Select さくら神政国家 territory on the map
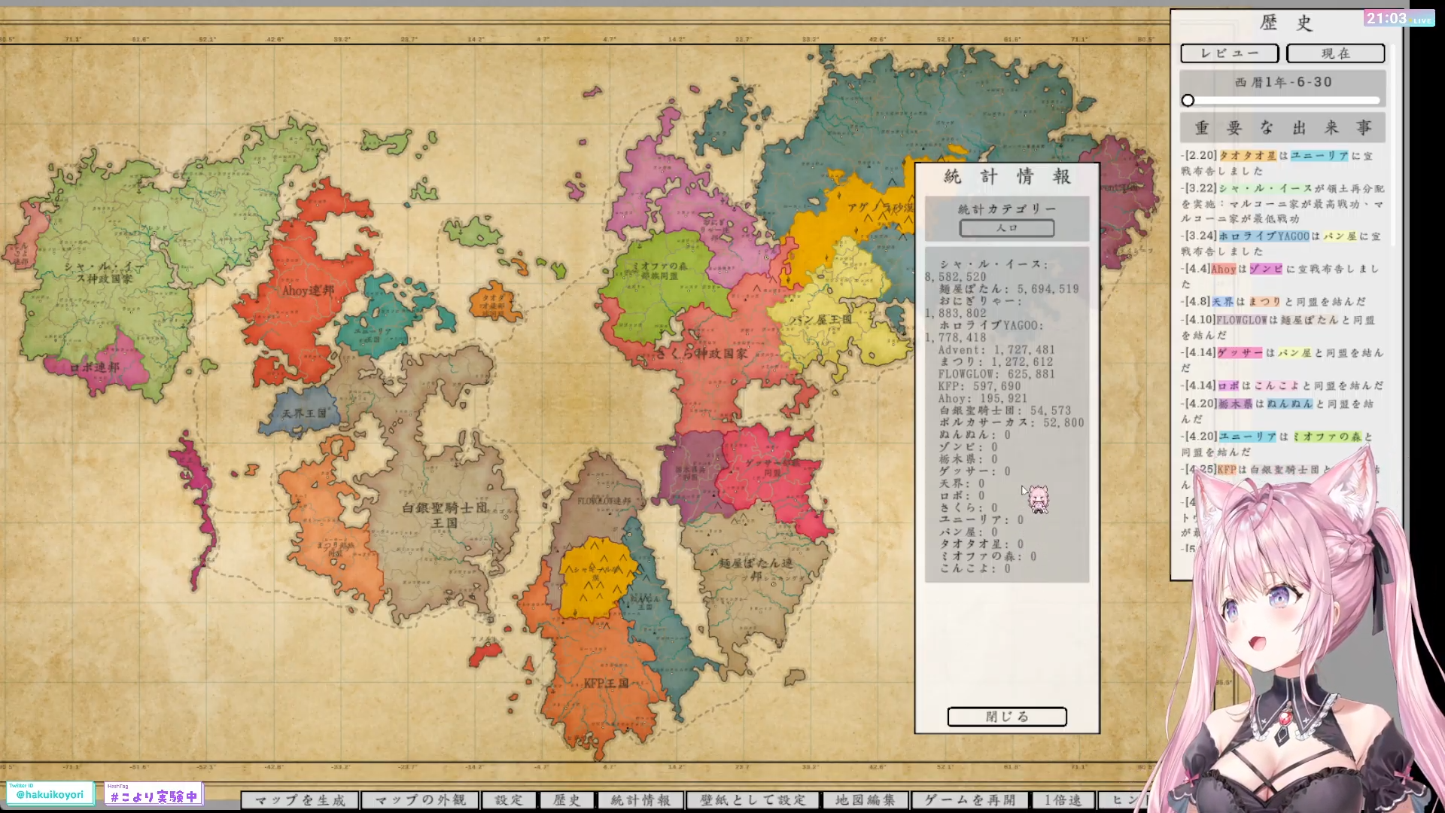The width and height of the screenshot is (1445, 813). 702,353
